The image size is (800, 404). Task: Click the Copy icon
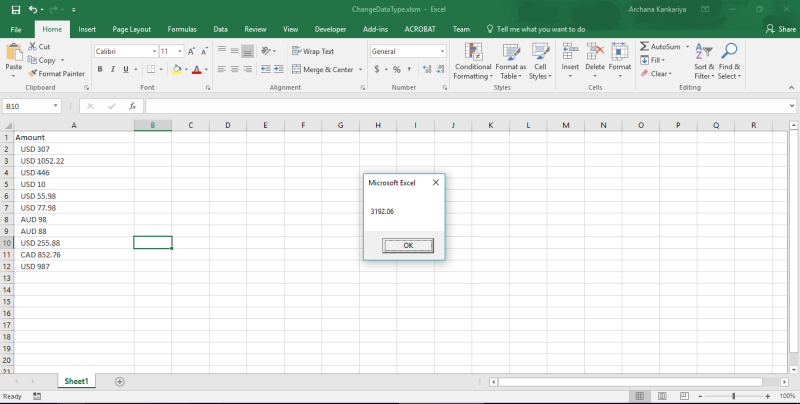click(x=33, y=60)
